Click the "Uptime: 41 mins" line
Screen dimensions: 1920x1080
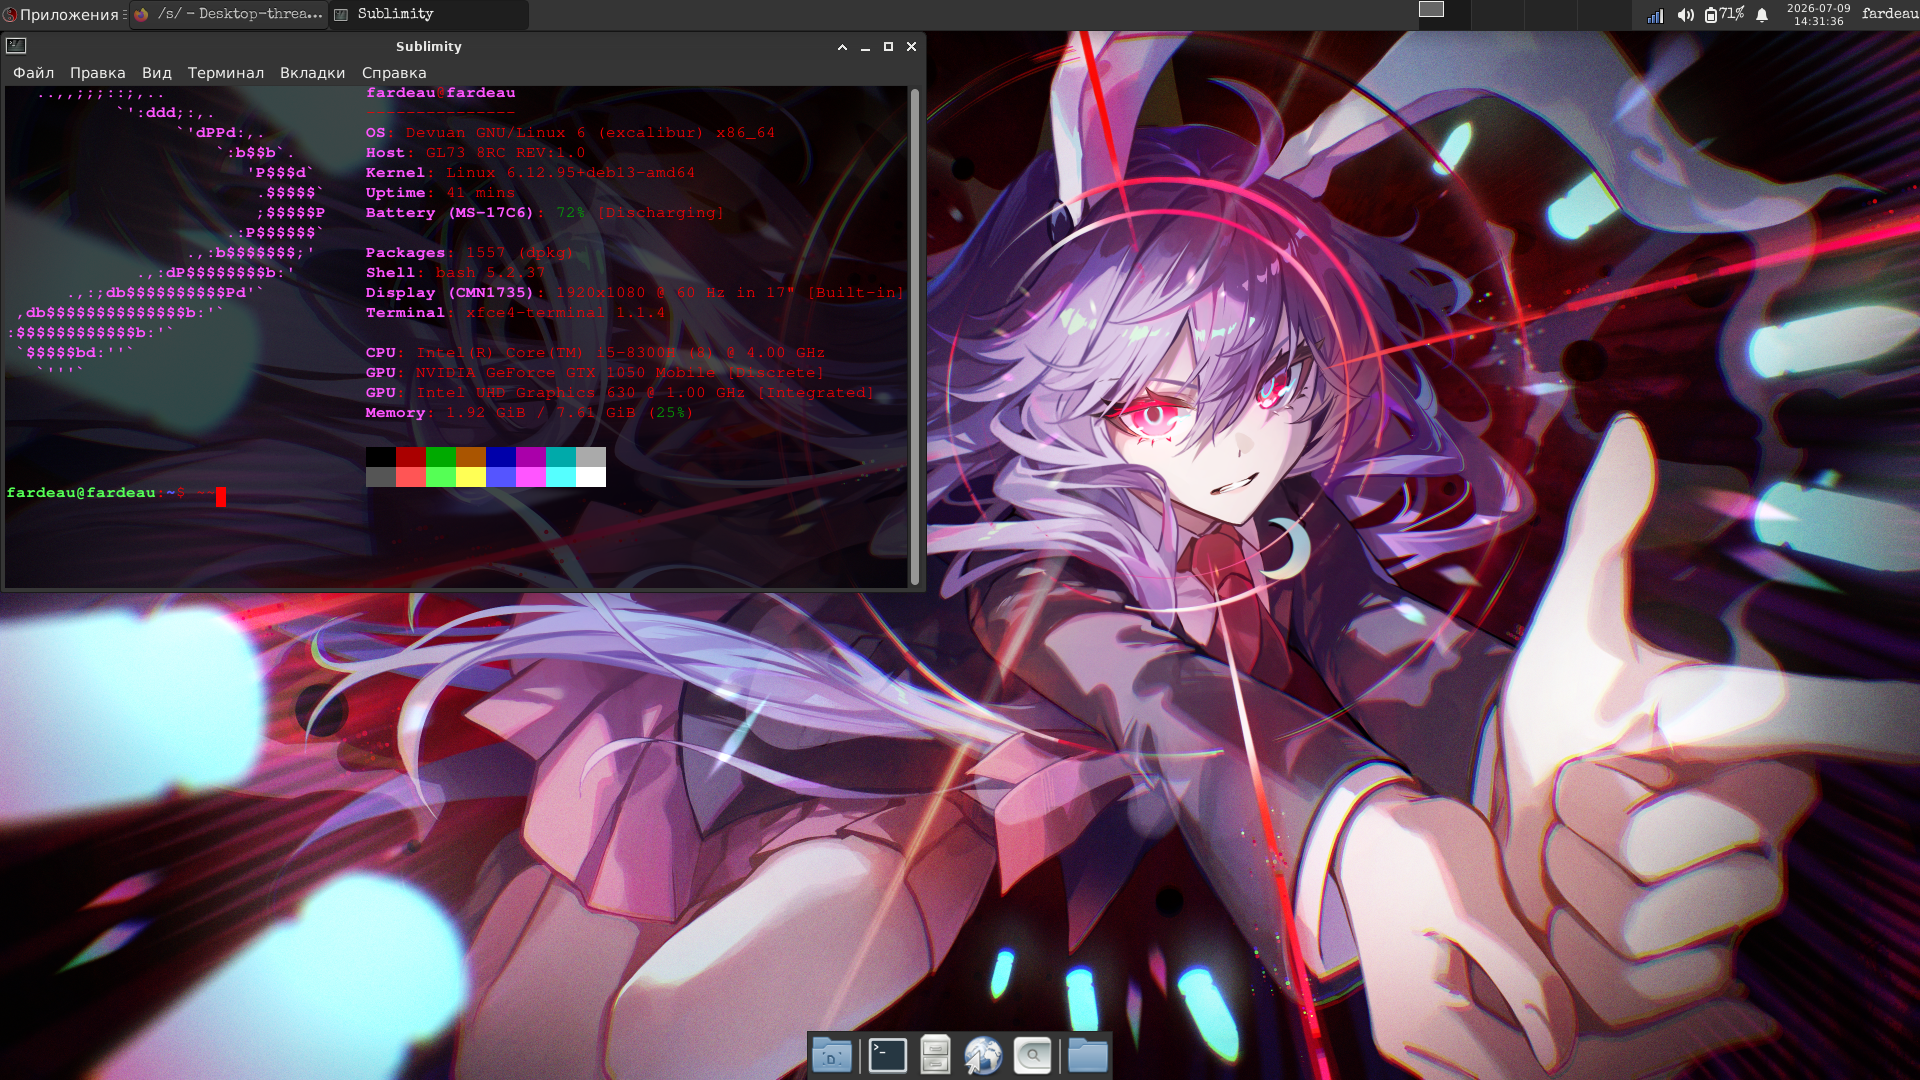(x=441, y=193)
